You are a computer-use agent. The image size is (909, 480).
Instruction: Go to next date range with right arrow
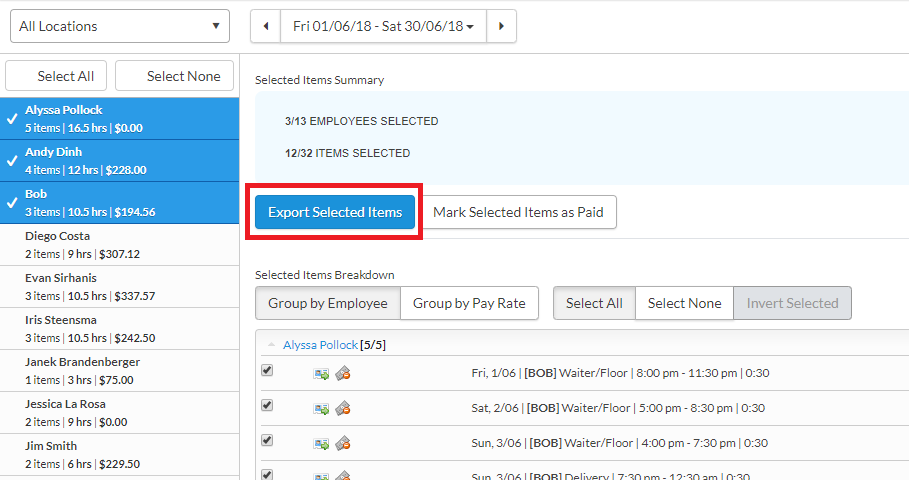click(501, 26)
